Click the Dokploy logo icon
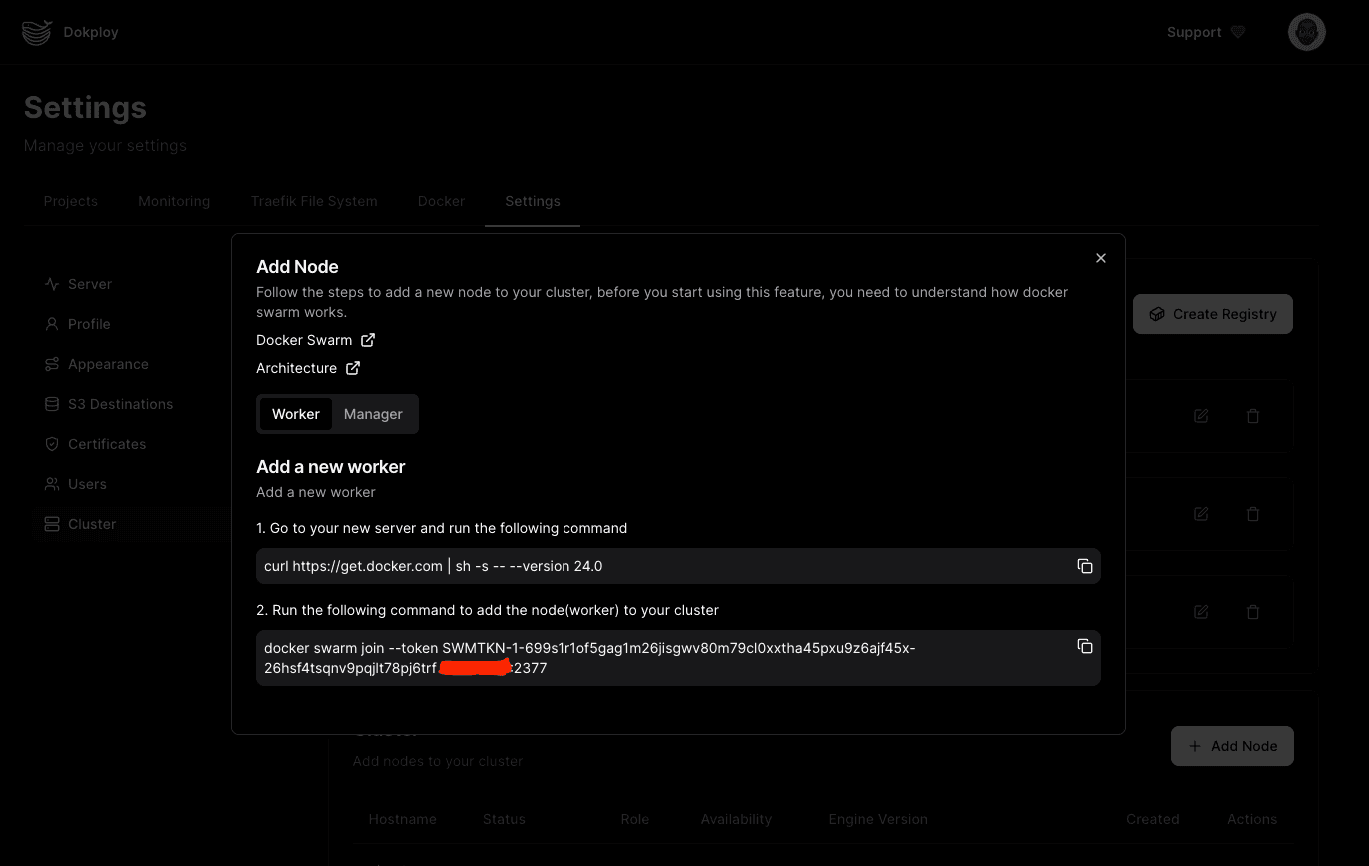Image resolution: width=1369 pixels, height=866 pixels. 36,32
